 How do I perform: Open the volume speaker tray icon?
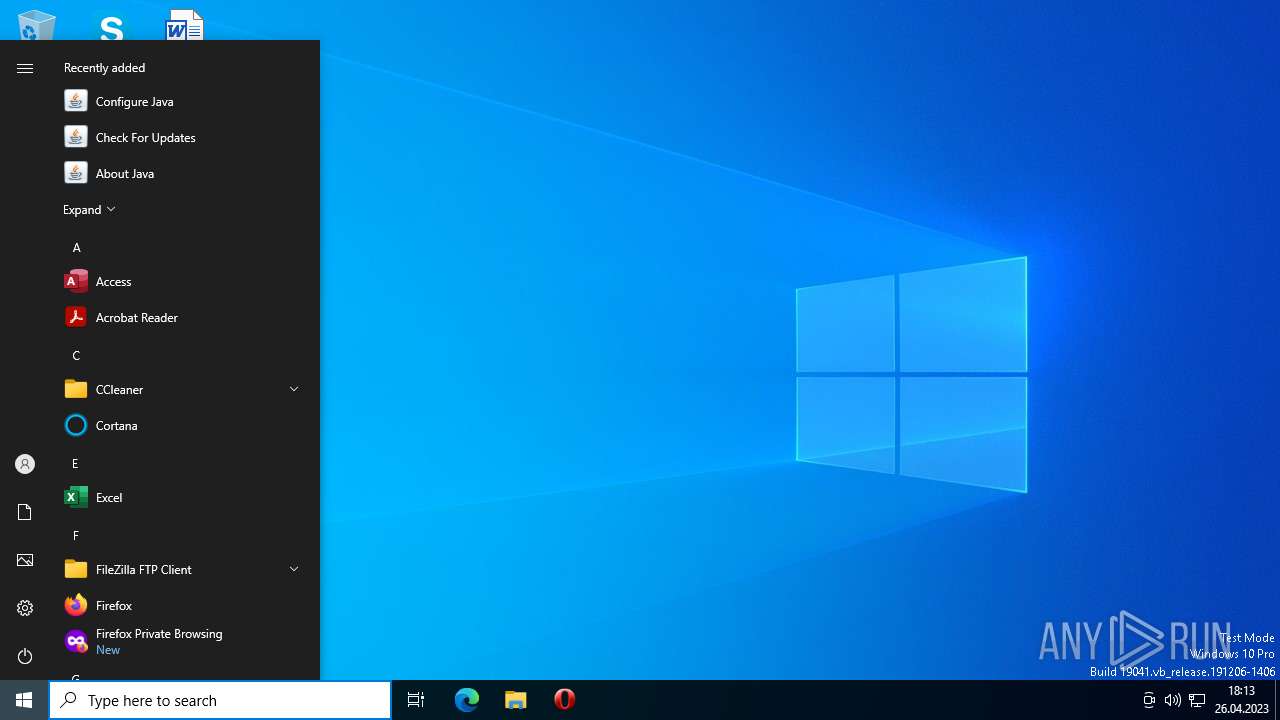click(x=1173, y=700)
